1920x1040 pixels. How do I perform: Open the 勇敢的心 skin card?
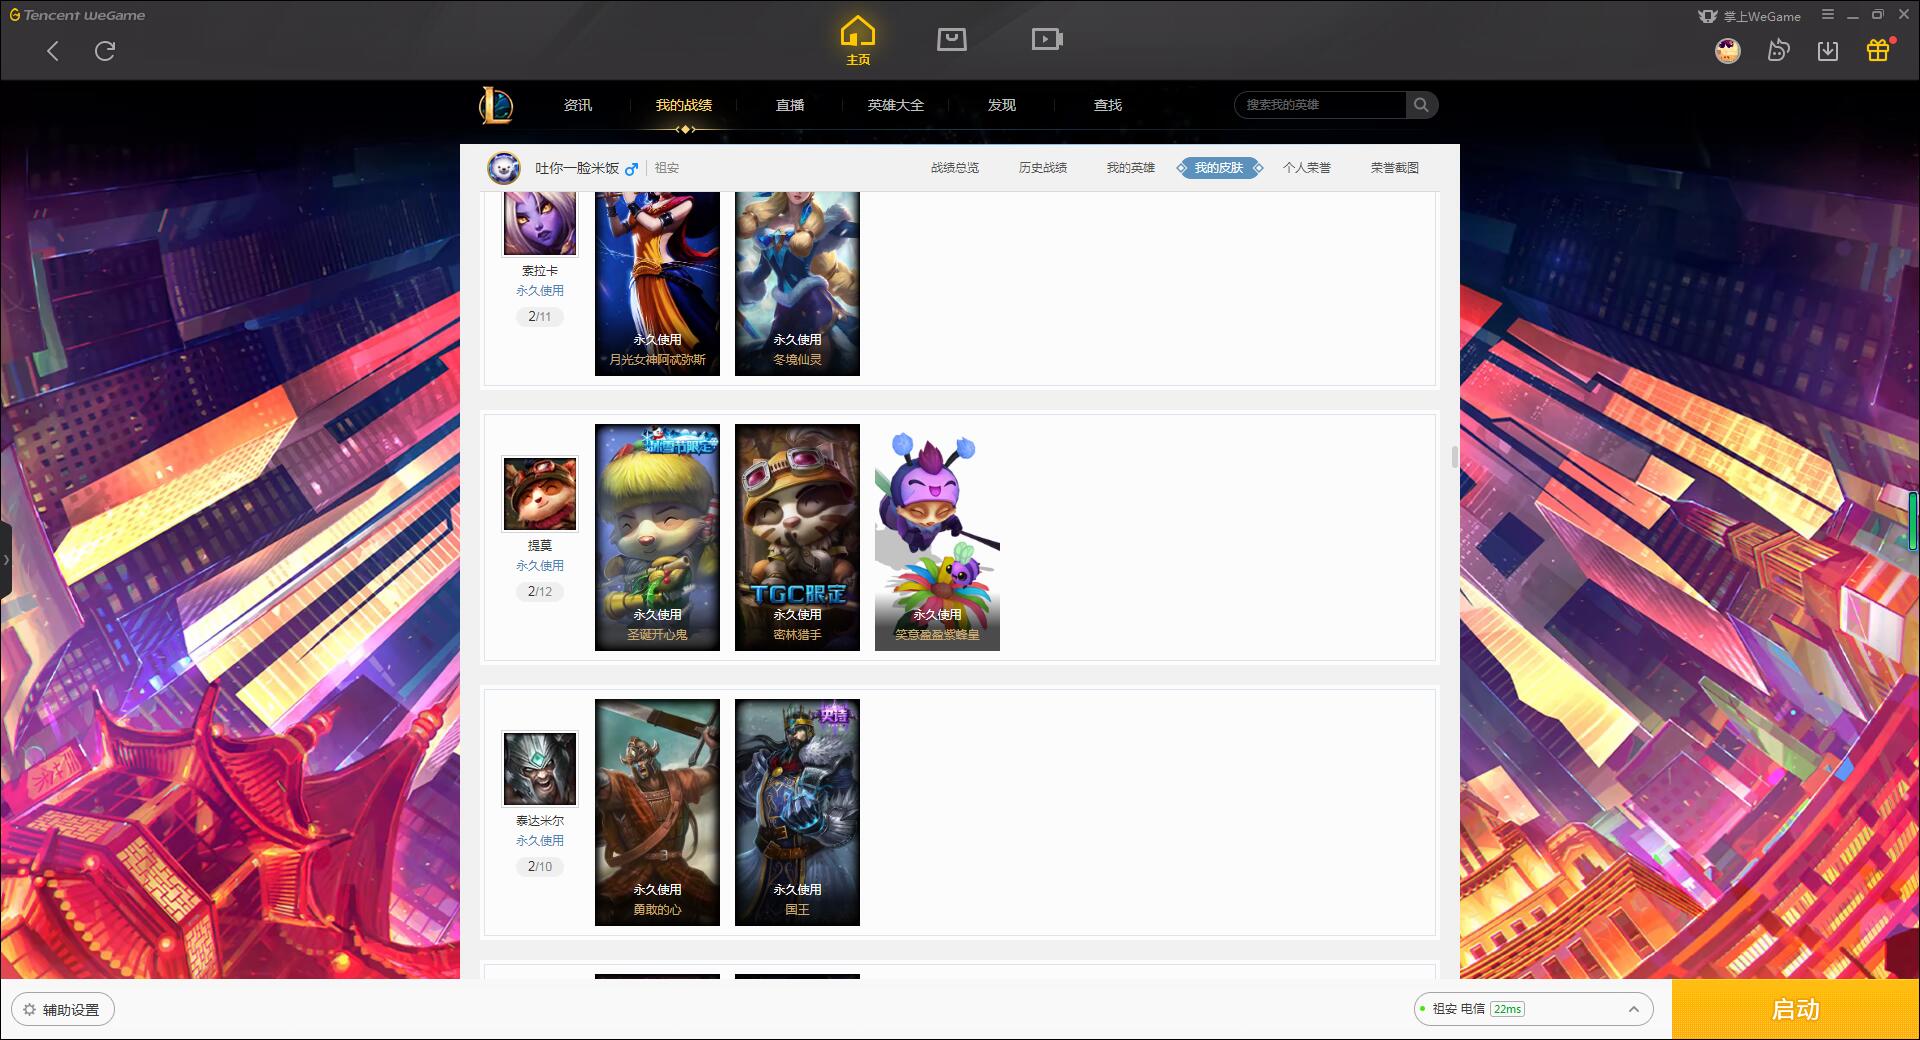657,812
